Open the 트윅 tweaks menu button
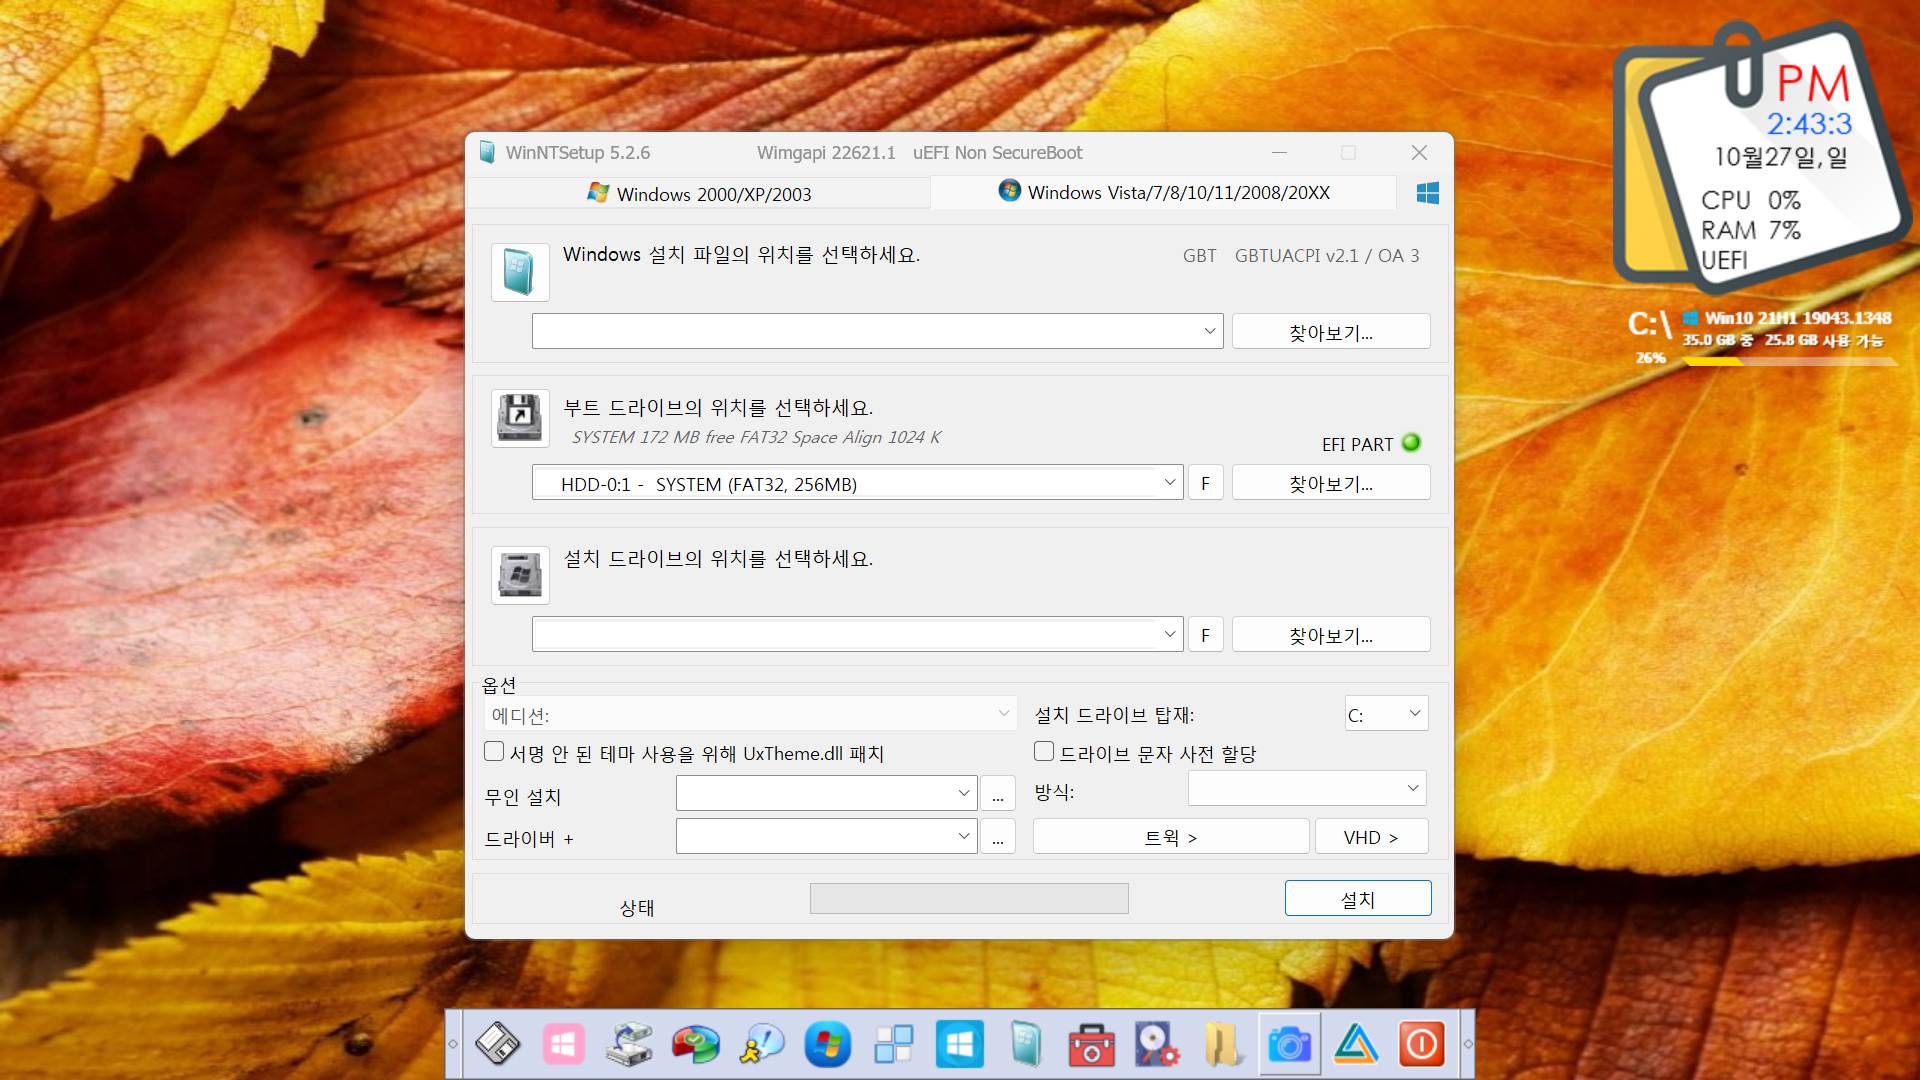1920x1080 pixels. (1171, 837)
